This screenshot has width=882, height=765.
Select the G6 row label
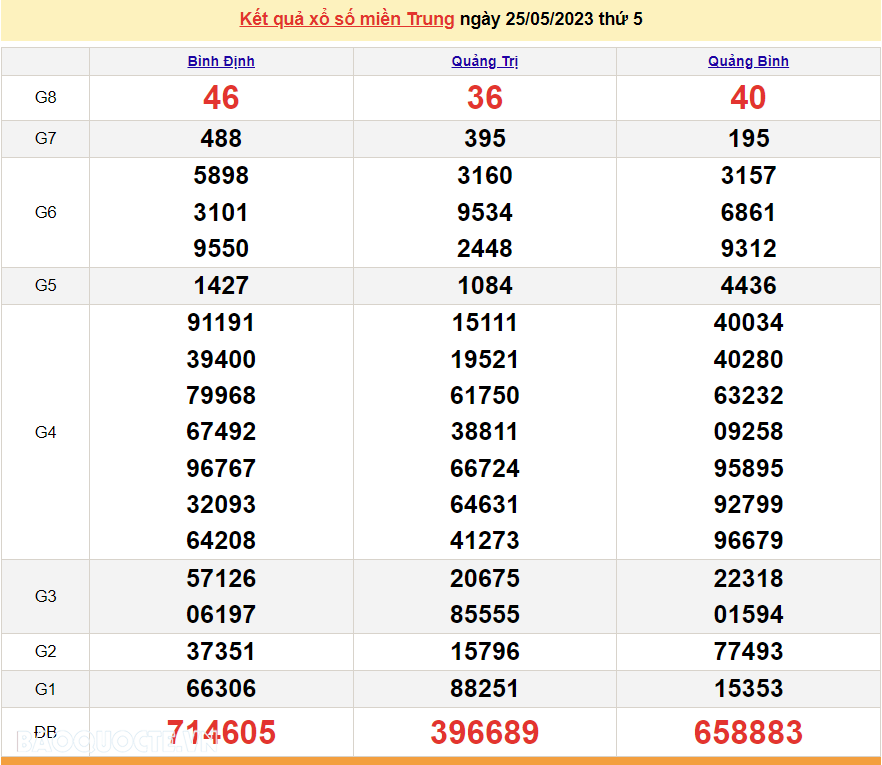(x=45, y=212)
